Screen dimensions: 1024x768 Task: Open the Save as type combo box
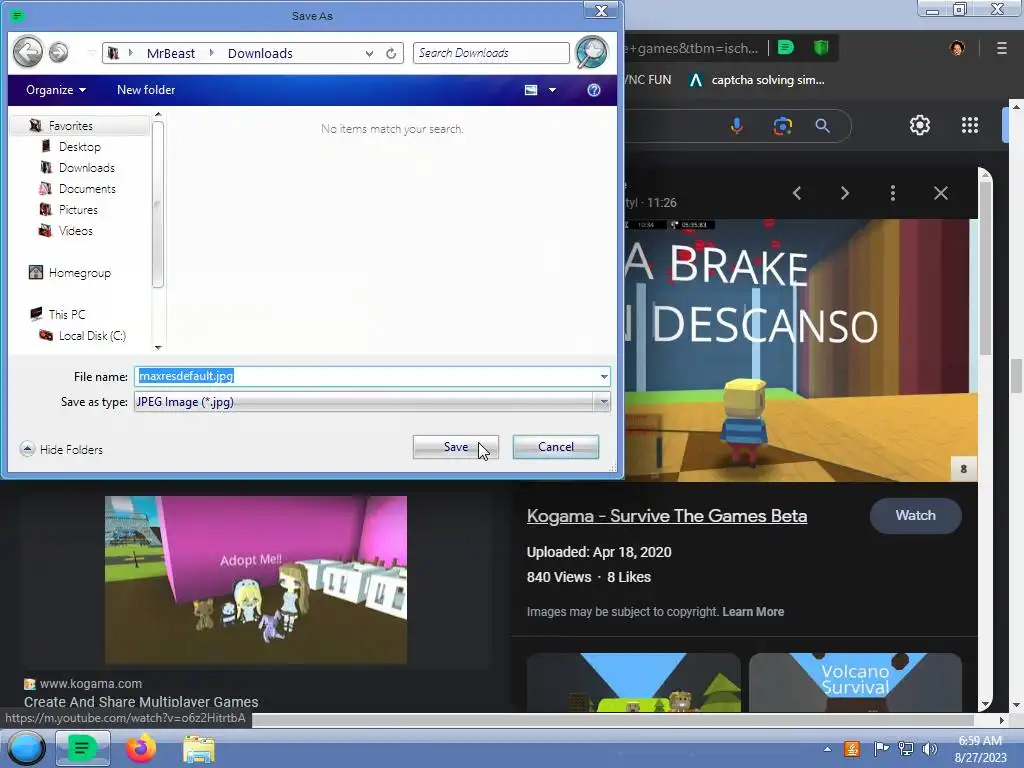[372, 402]
